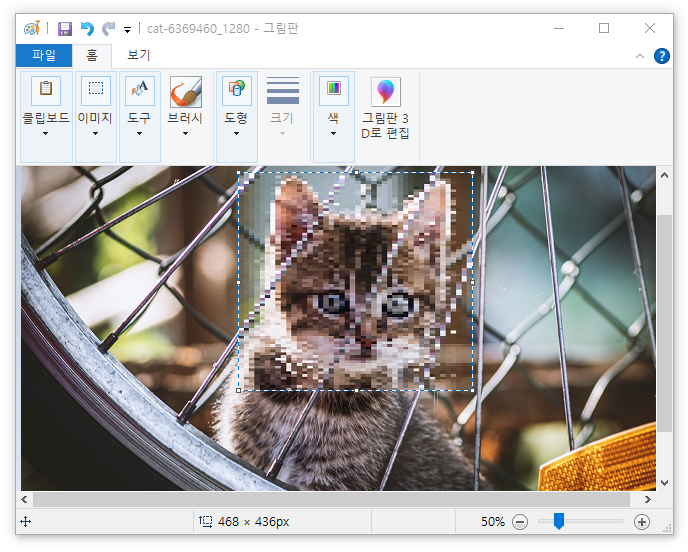Click the 도구 tools icon
688x552 pixels.
(140, 90)
